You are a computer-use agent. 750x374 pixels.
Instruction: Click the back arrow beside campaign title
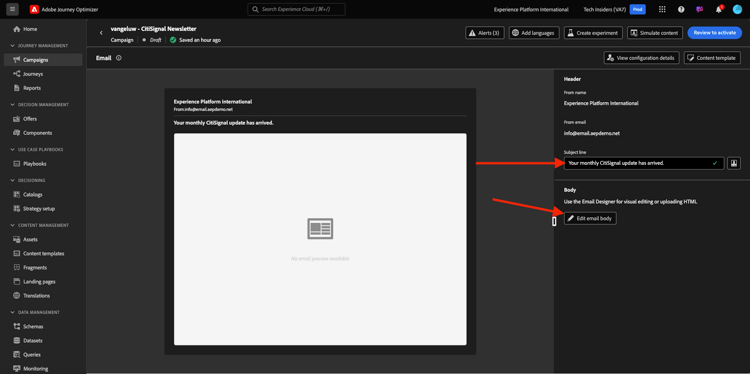click(101, 33)
